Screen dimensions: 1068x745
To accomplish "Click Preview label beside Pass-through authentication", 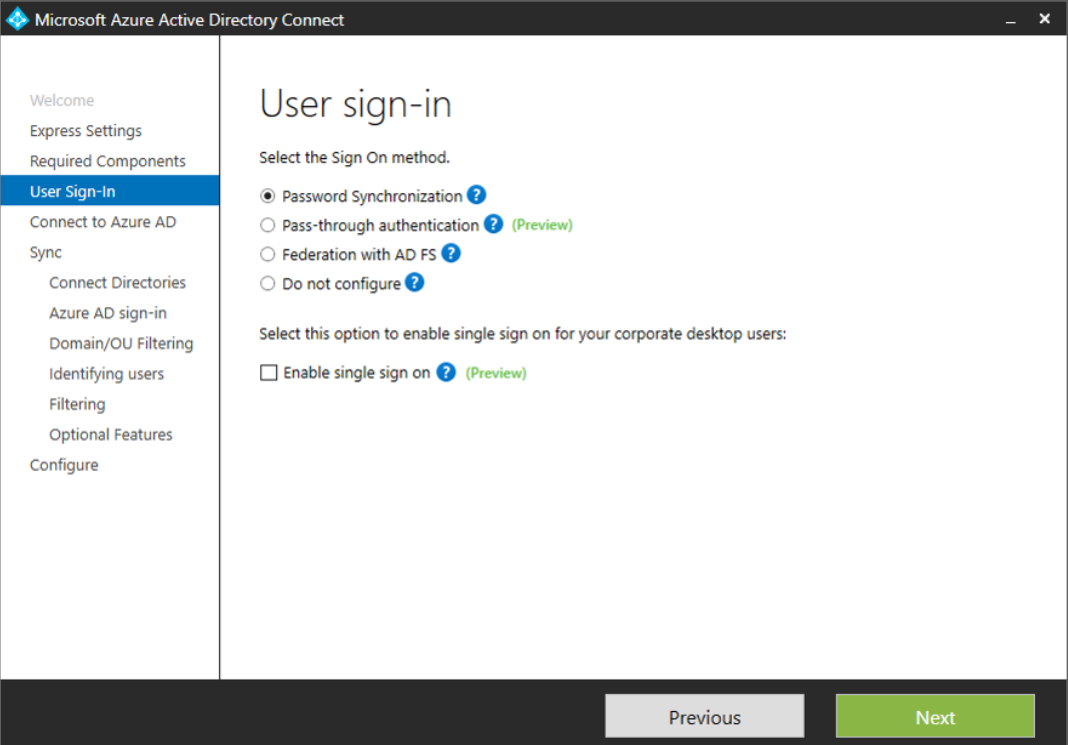I will click(542, 225).
